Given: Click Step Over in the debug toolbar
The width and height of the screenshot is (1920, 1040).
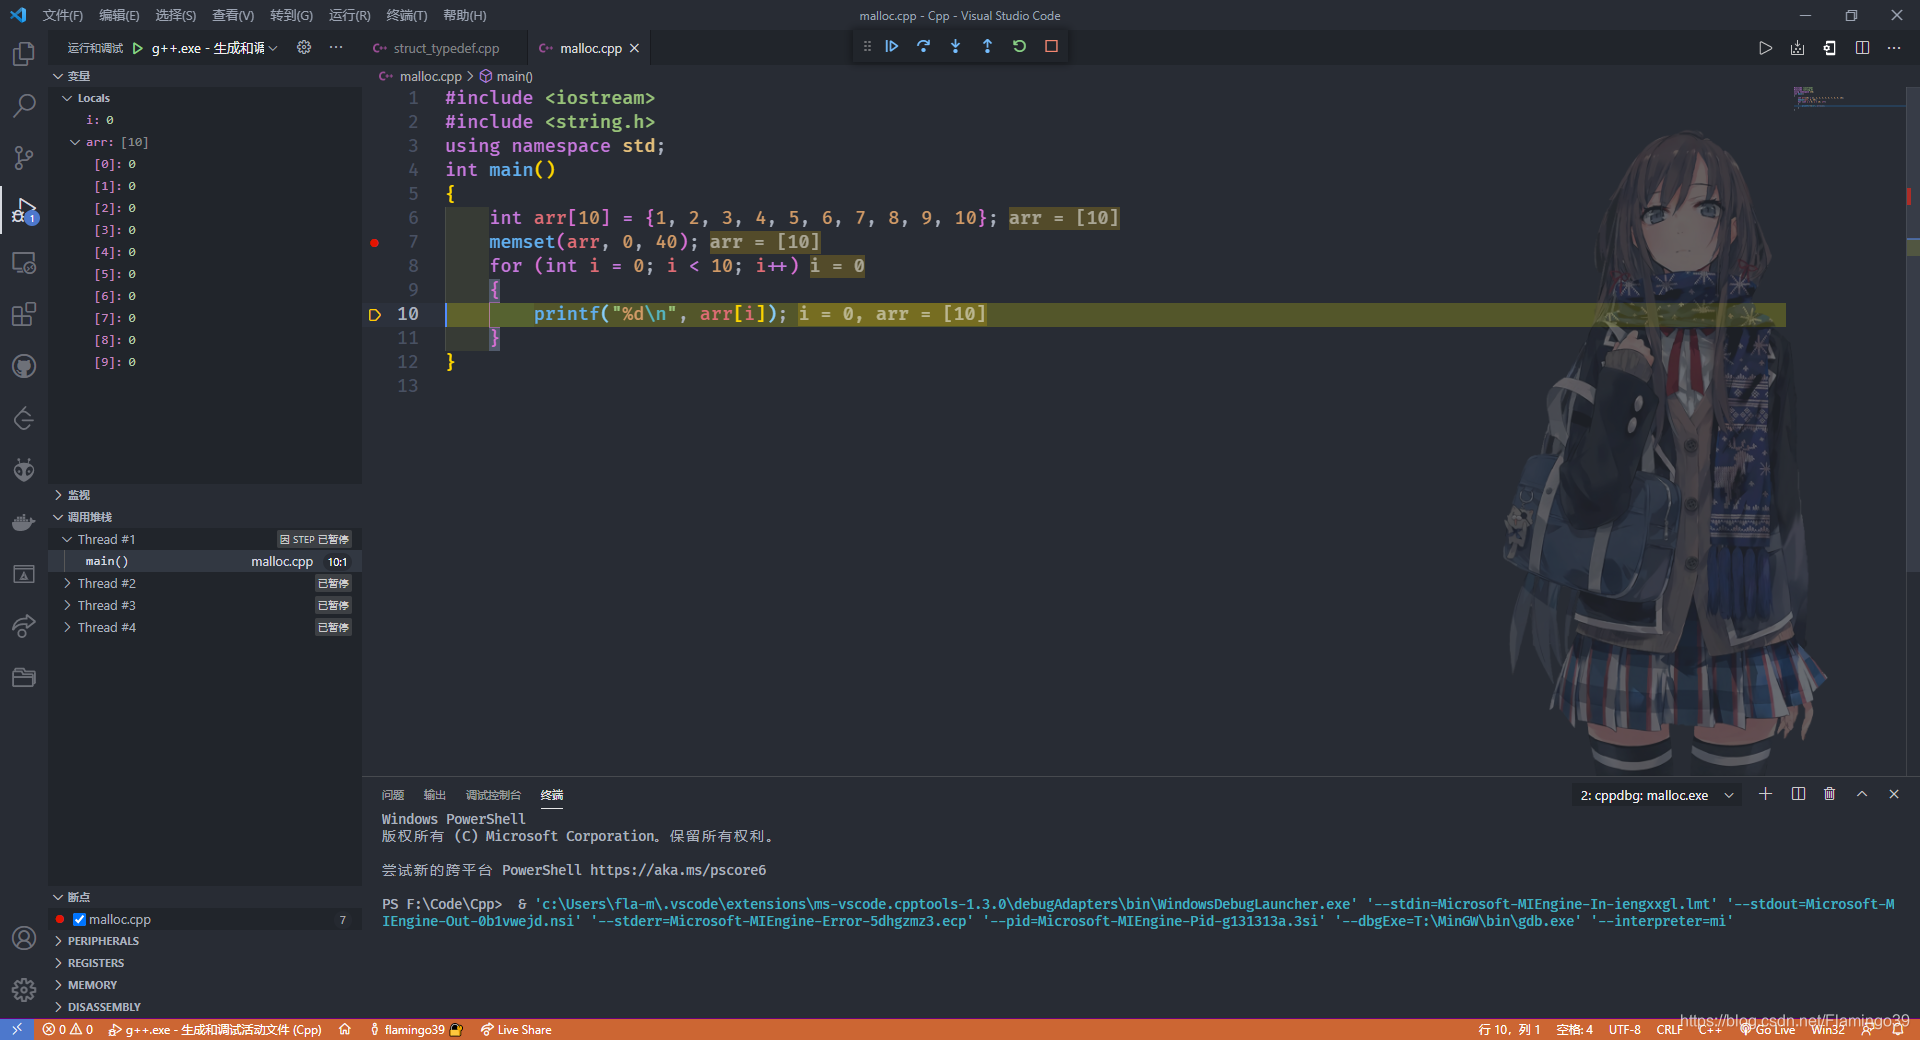Looking at the screenshot, I should [x=924, y=46].
